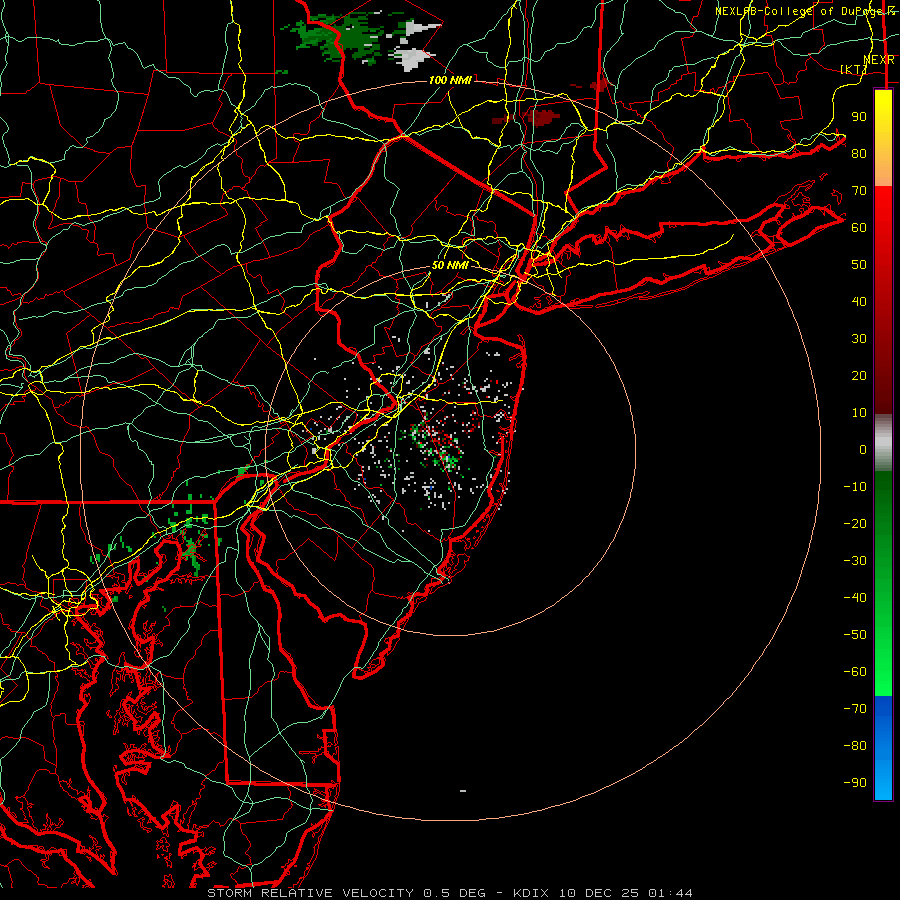Click the -20 value on the velocity scale
Screen dimensions: 900x900
pos(855,523)
